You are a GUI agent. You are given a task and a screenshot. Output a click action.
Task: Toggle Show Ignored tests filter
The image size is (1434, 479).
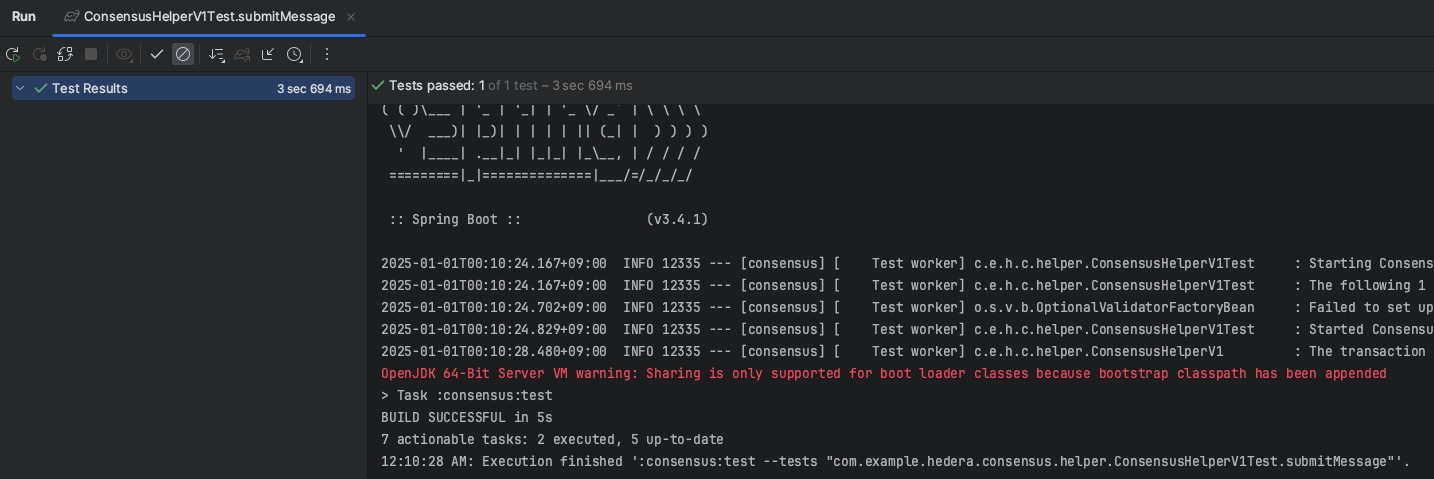click(183, 54)
